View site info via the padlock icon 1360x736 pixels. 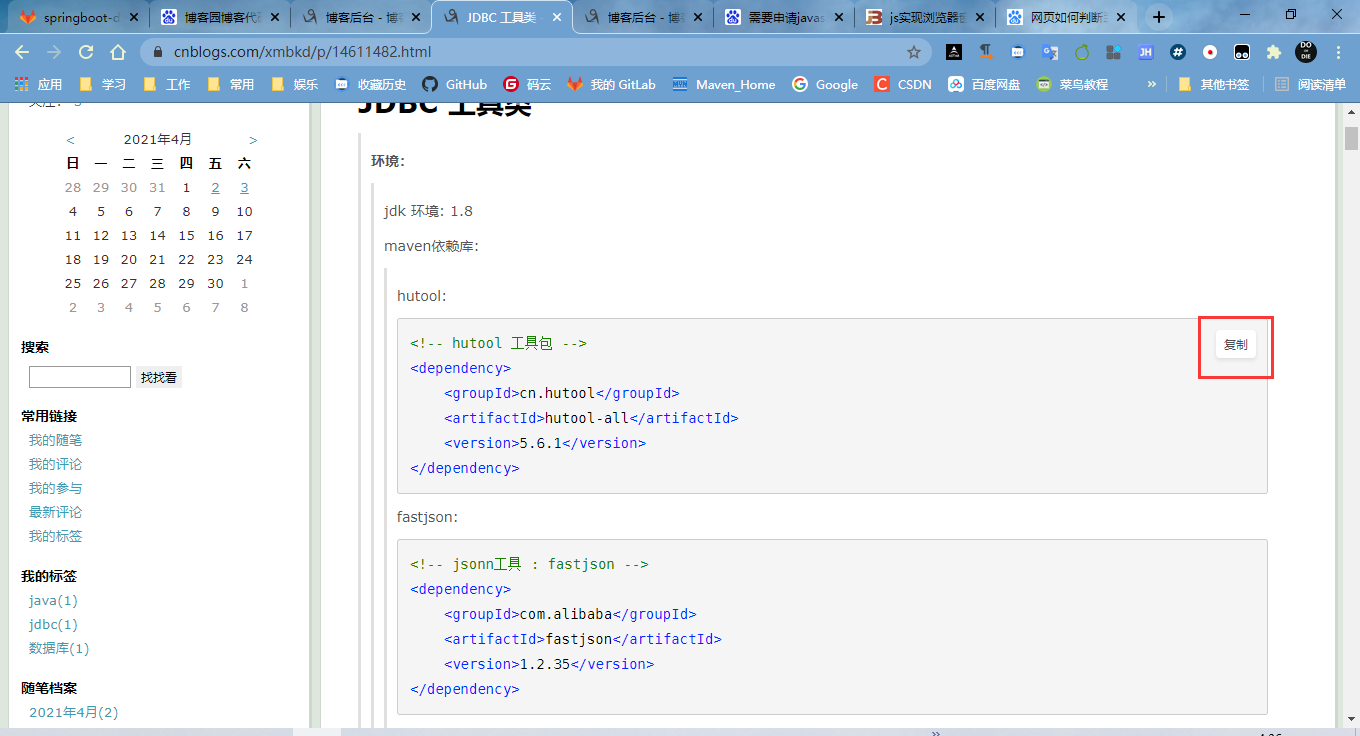pyautogui.click(x=158, y=52)
